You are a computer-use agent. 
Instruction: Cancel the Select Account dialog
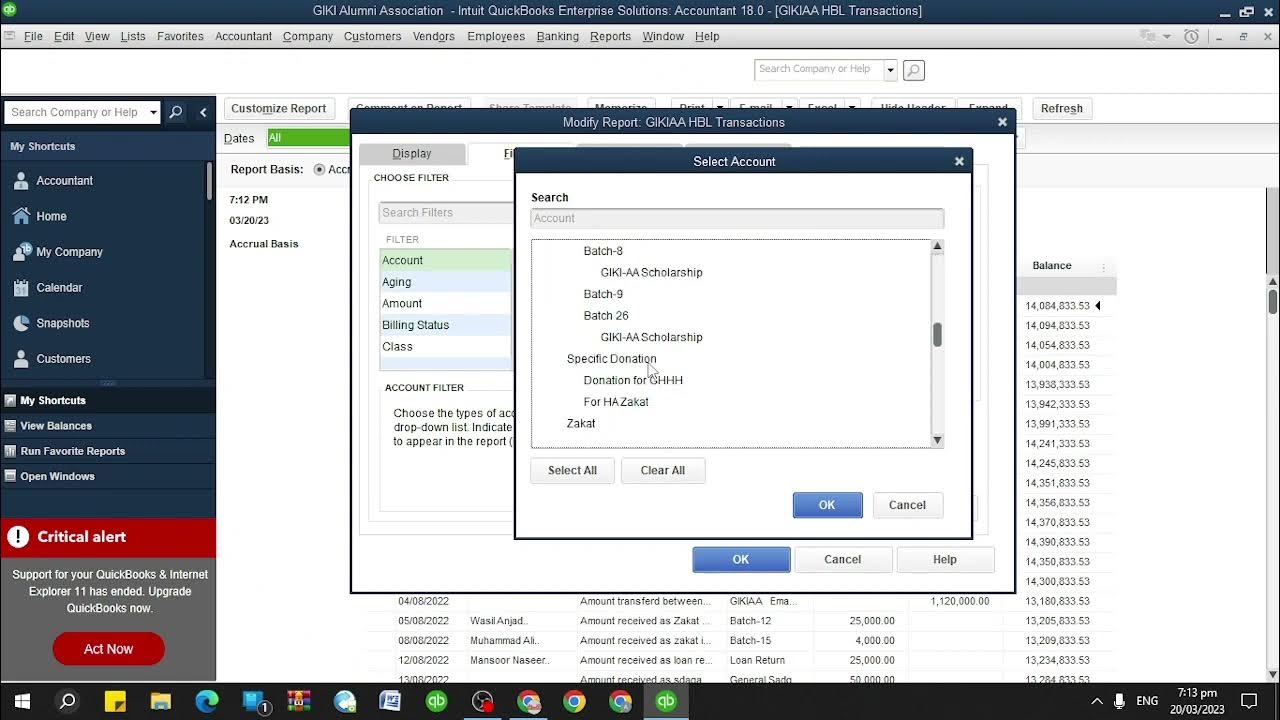click(x=907, y=505)
